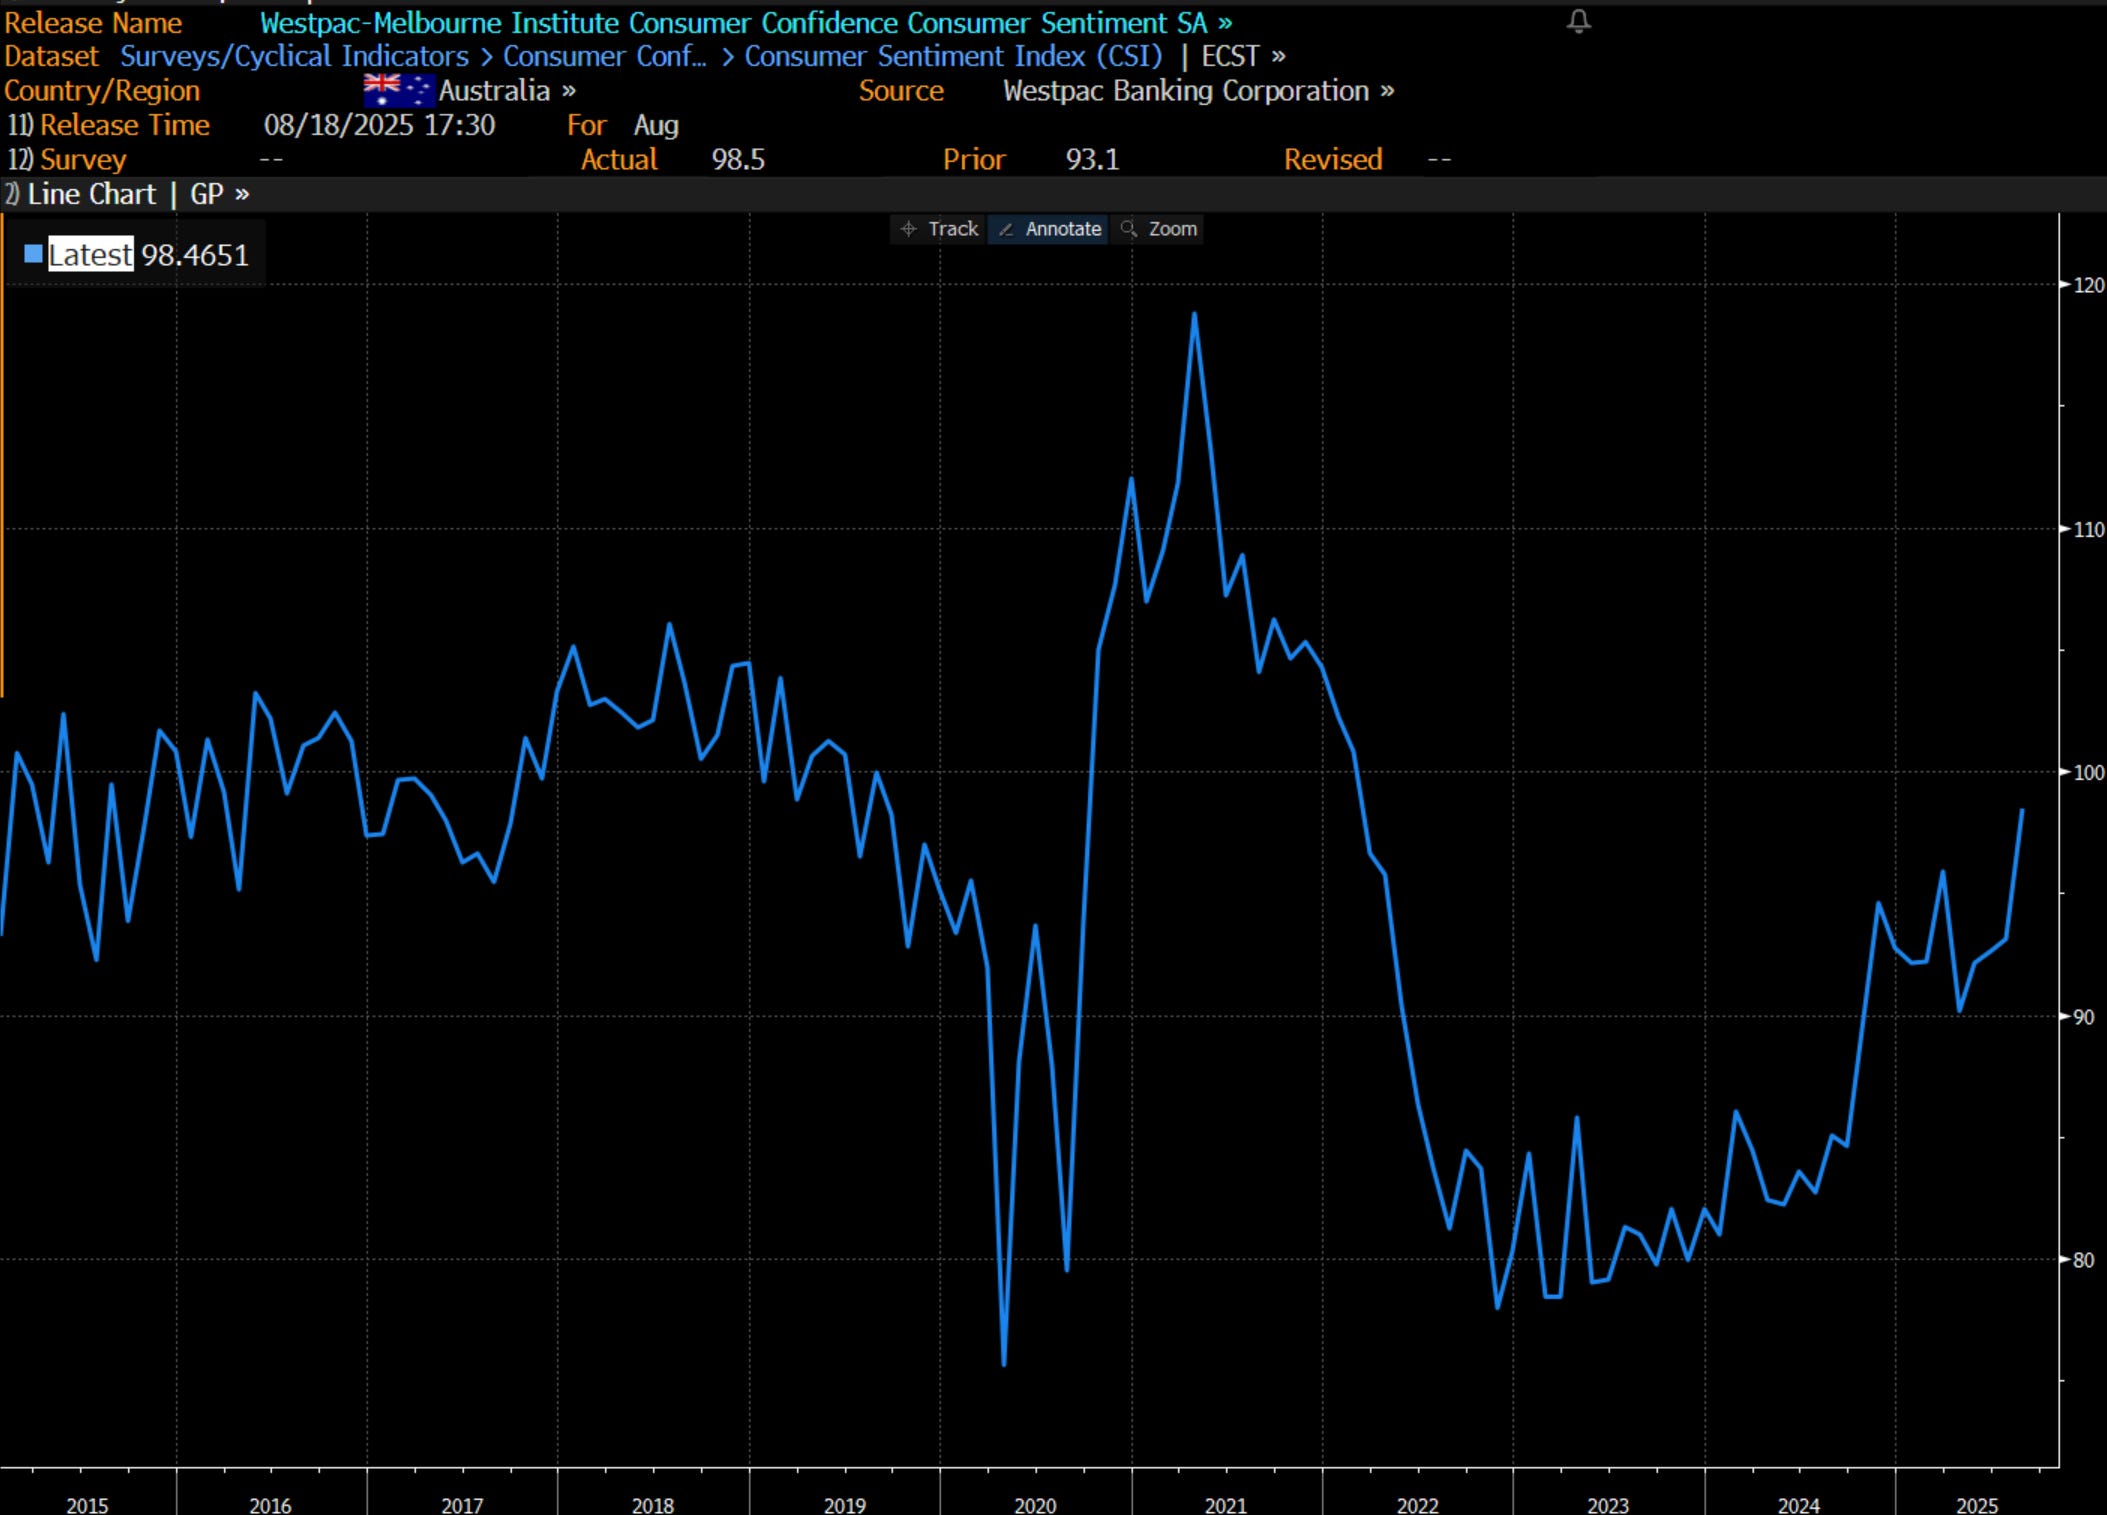Select Surveys/Cyclical Indicators breadcrumb

[294, 56]
